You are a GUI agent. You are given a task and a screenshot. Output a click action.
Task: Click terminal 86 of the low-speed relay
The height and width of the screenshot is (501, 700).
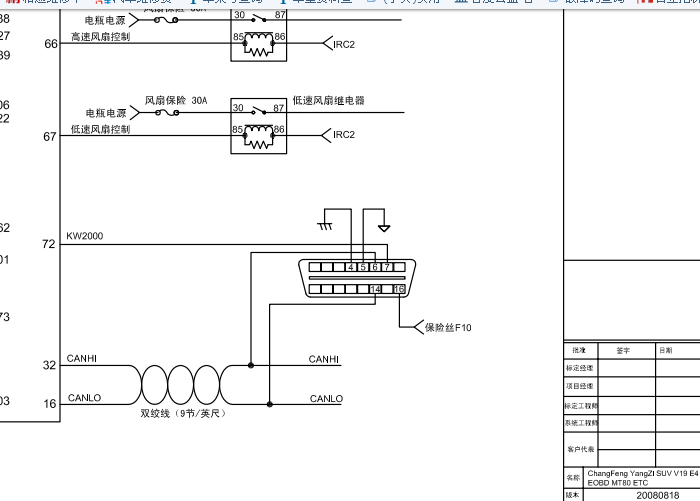(x=279, y=129)
